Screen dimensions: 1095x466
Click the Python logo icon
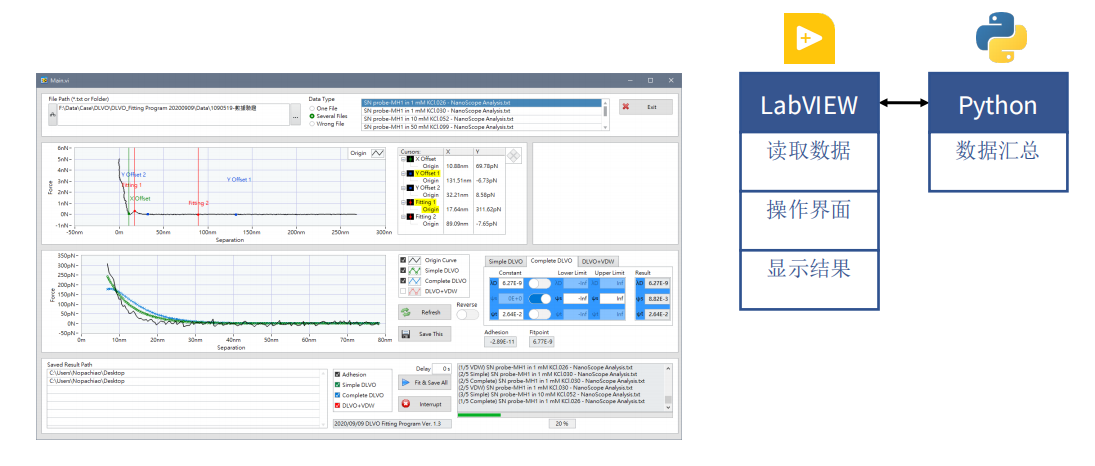[1001, 38]
